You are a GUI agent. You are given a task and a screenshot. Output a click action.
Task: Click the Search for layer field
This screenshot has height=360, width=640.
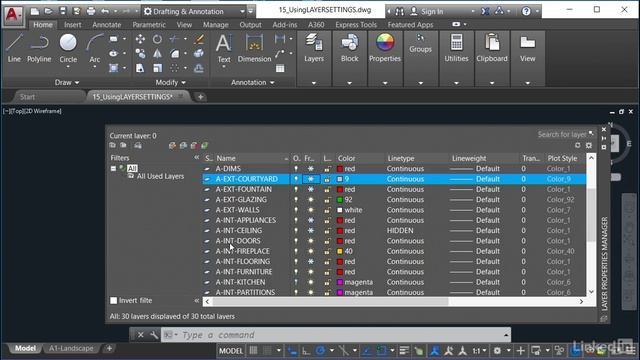pos(562,134)
